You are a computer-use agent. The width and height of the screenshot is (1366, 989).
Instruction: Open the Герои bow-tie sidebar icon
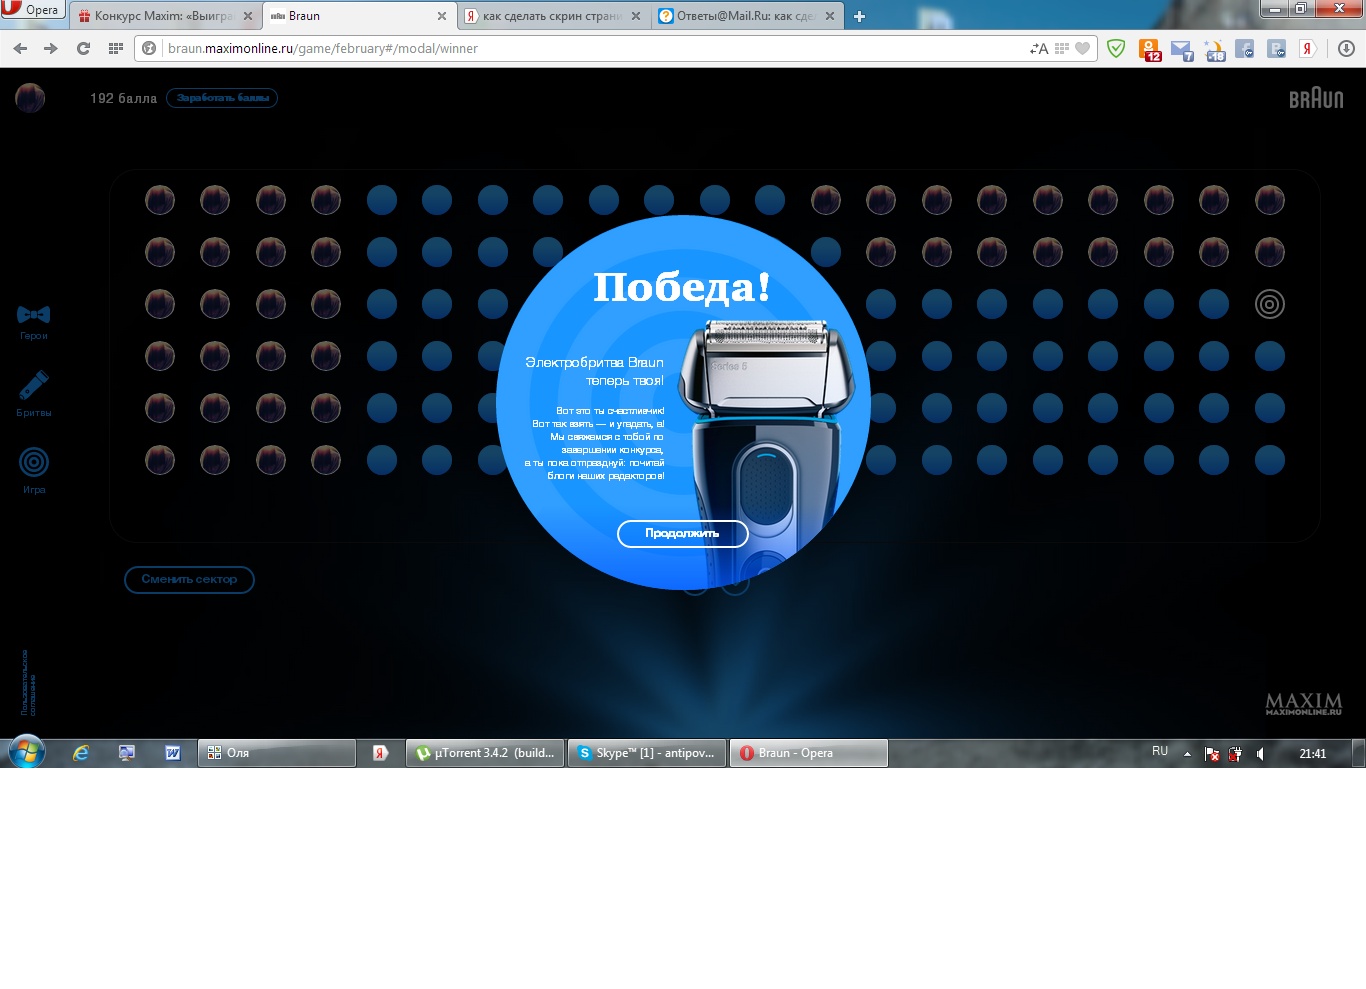(x=34, y=316)
